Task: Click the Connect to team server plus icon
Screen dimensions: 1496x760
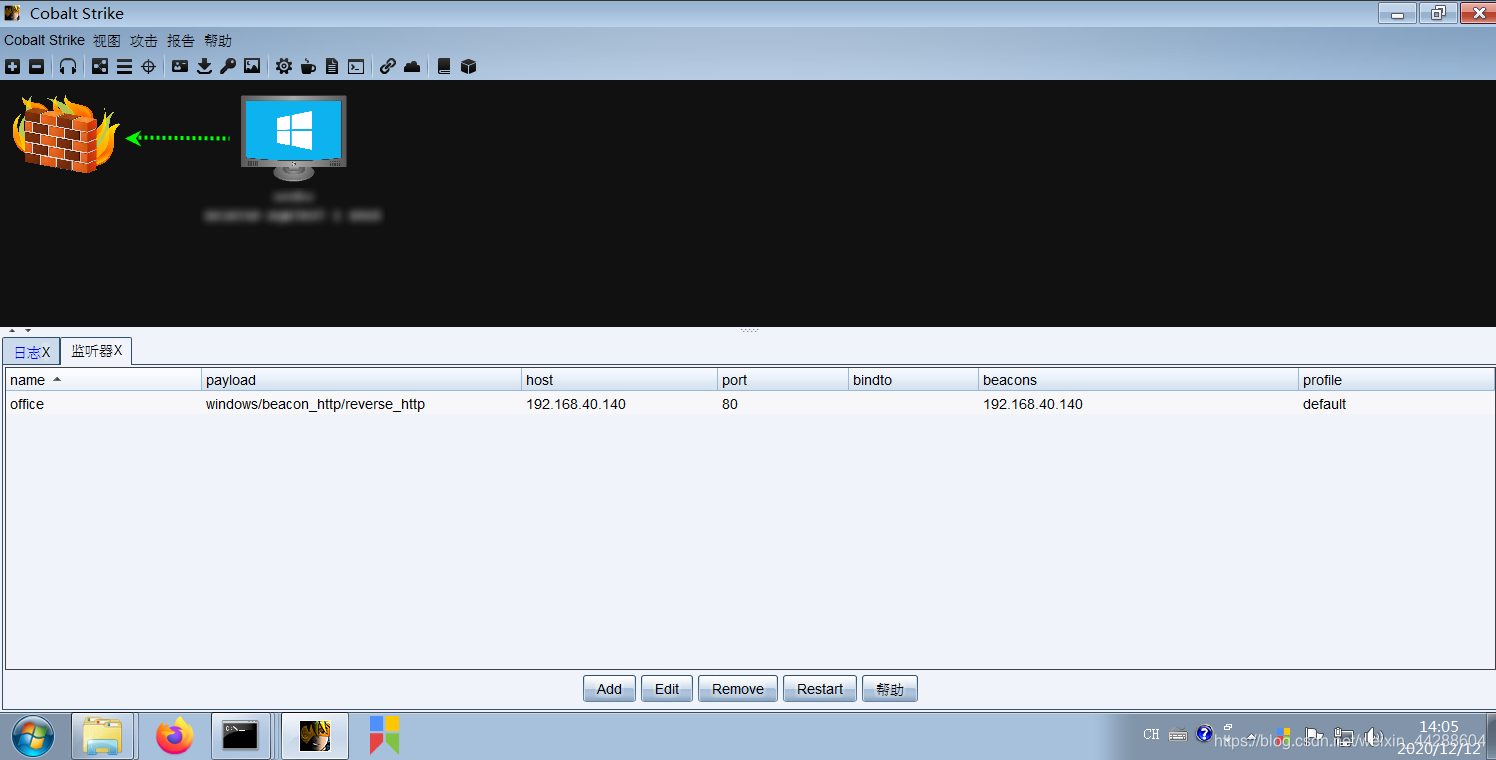Action: click(12, 66)
